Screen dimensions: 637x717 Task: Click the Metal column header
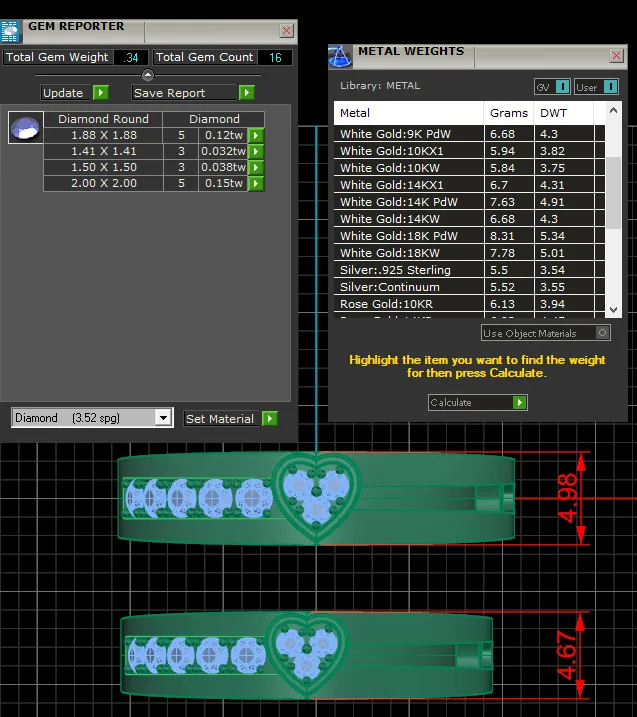409,113
